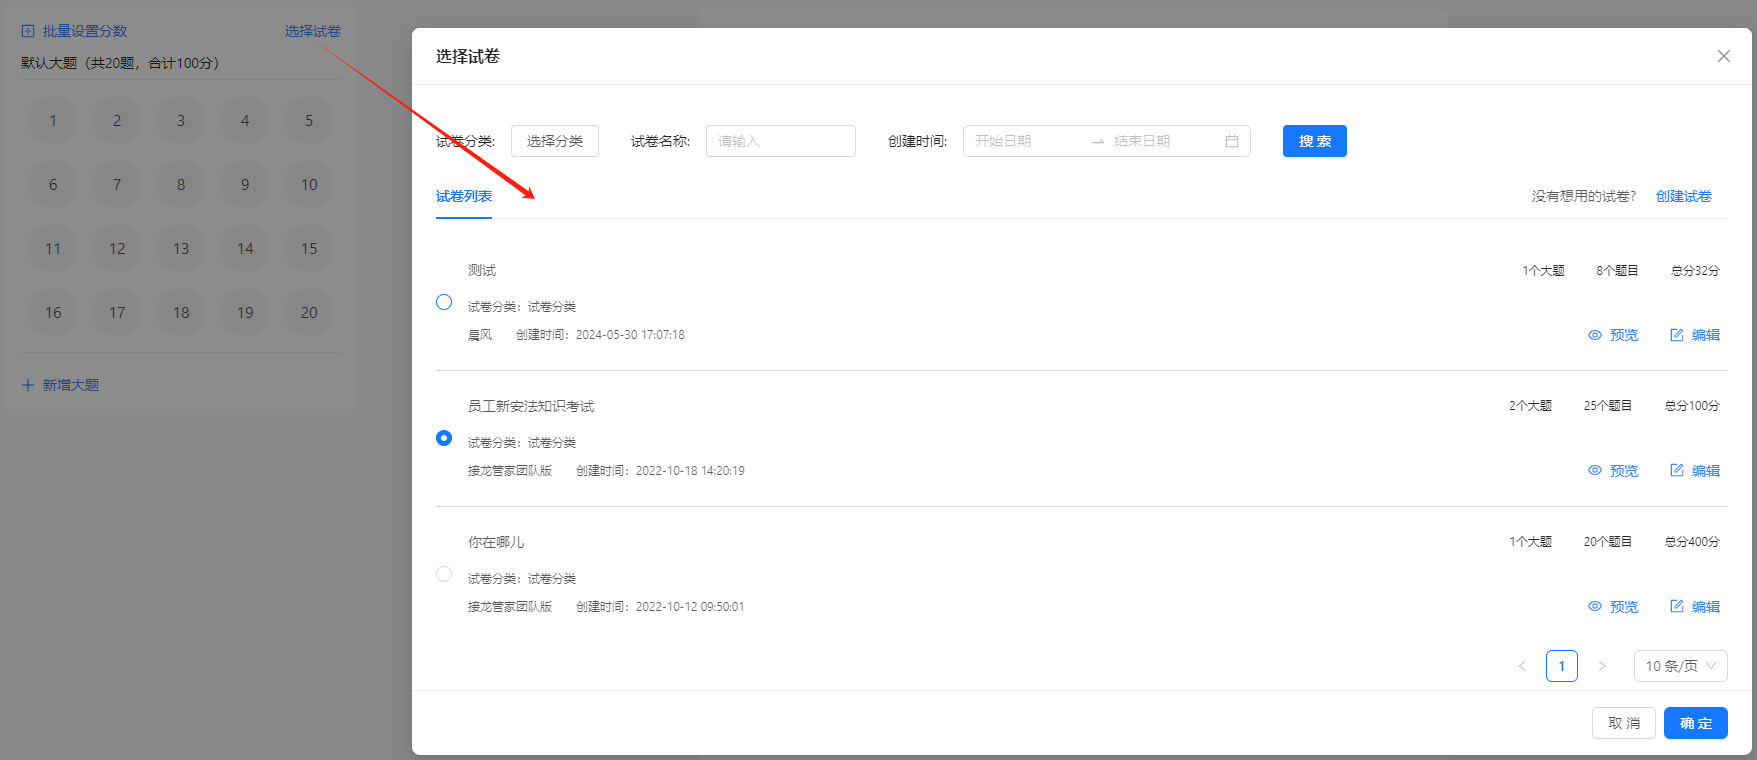Select the 你在哪儿 radio button
This screenshot has height=760, width=1757.
[x=444, y=574]
